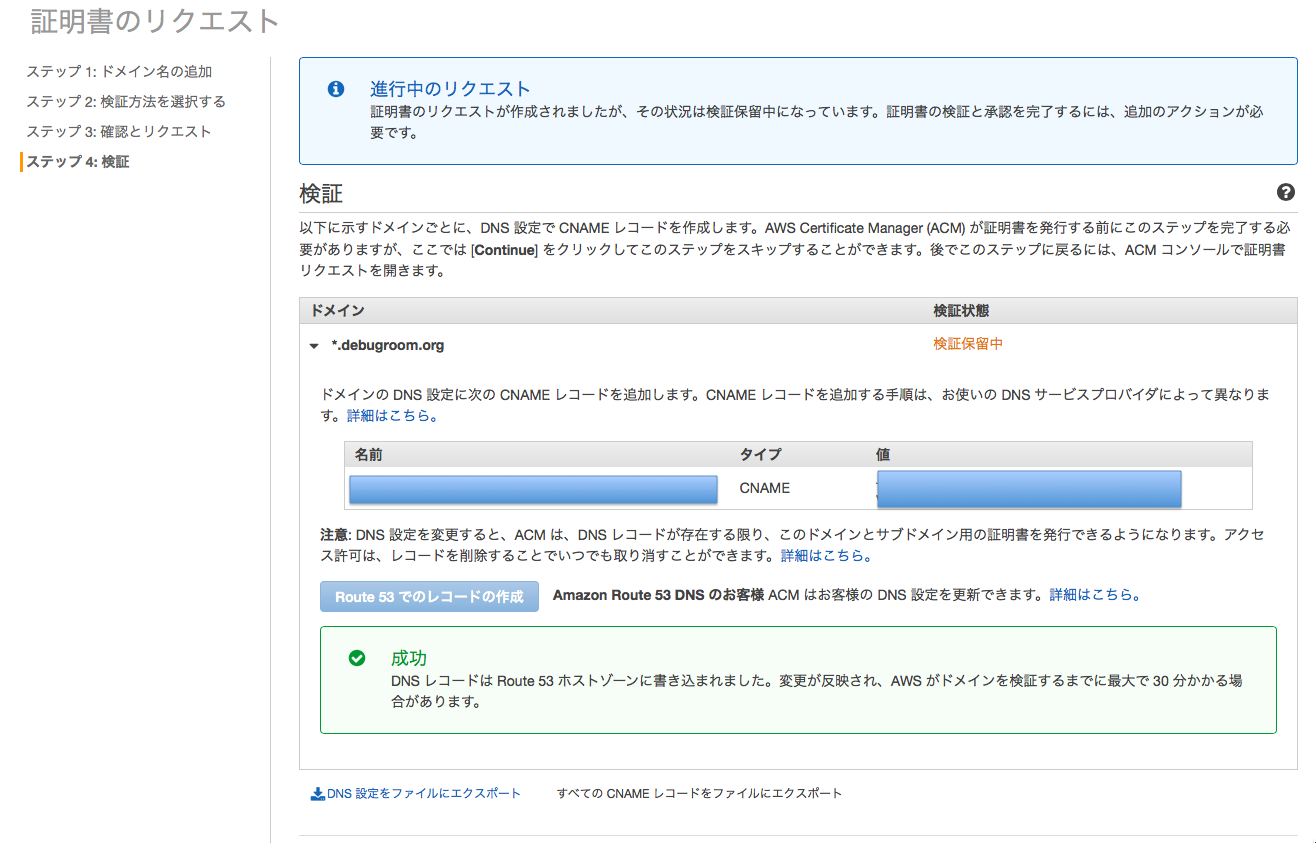The image size is (1316, 843).
Task: Click the ドメイン column header
Action: 337,311
